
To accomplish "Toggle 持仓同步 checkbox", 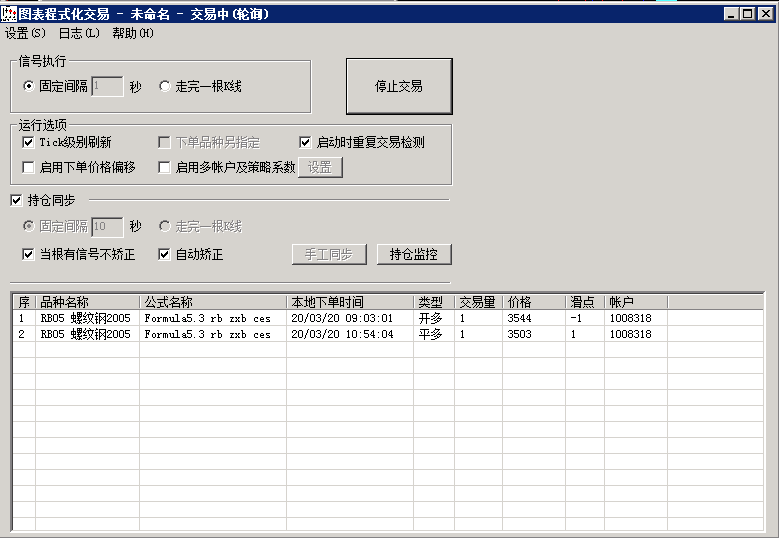I will point(16,200).
